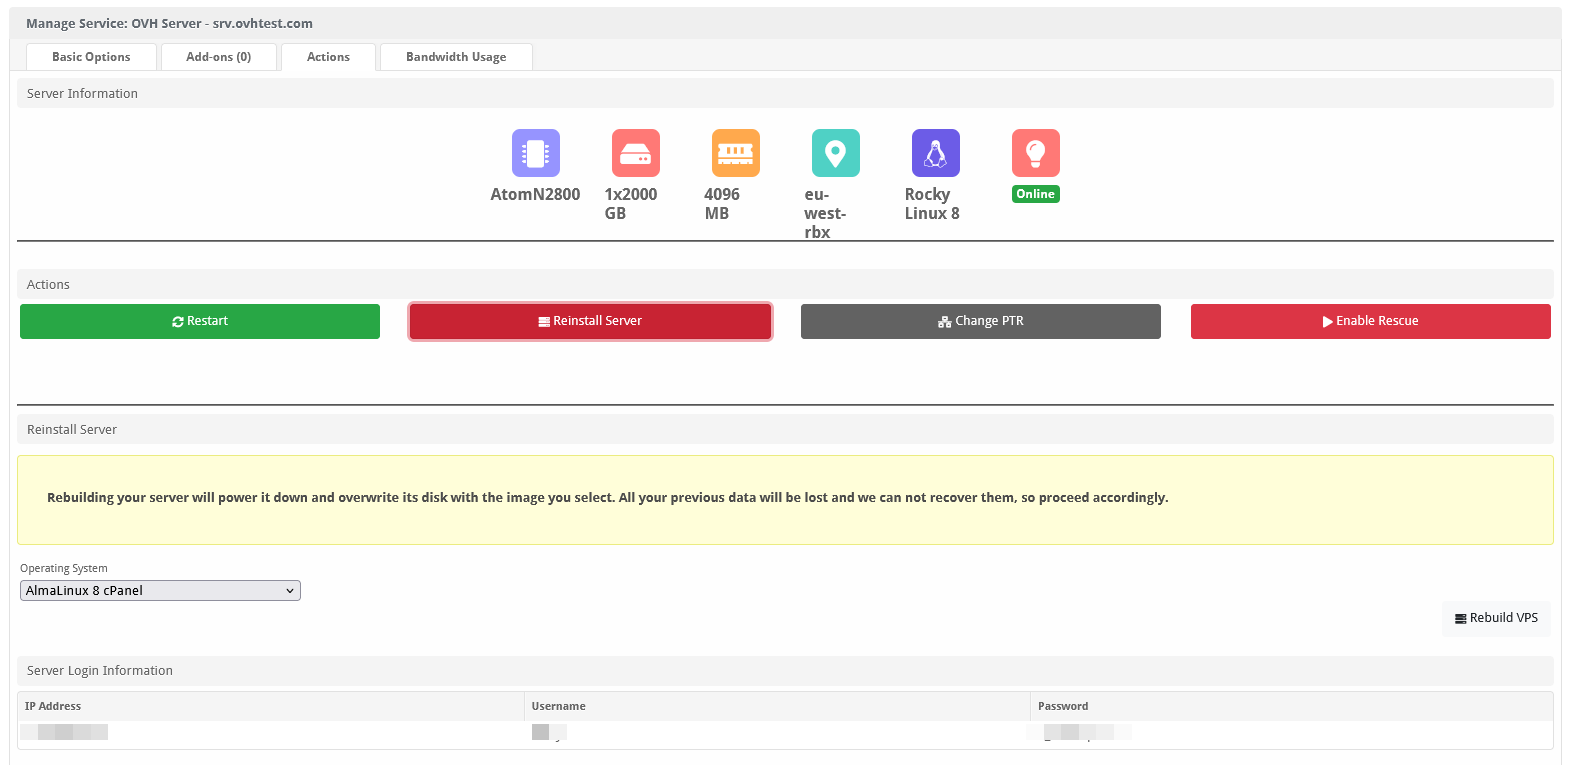Click the blurred IP address value

(64, 732)
